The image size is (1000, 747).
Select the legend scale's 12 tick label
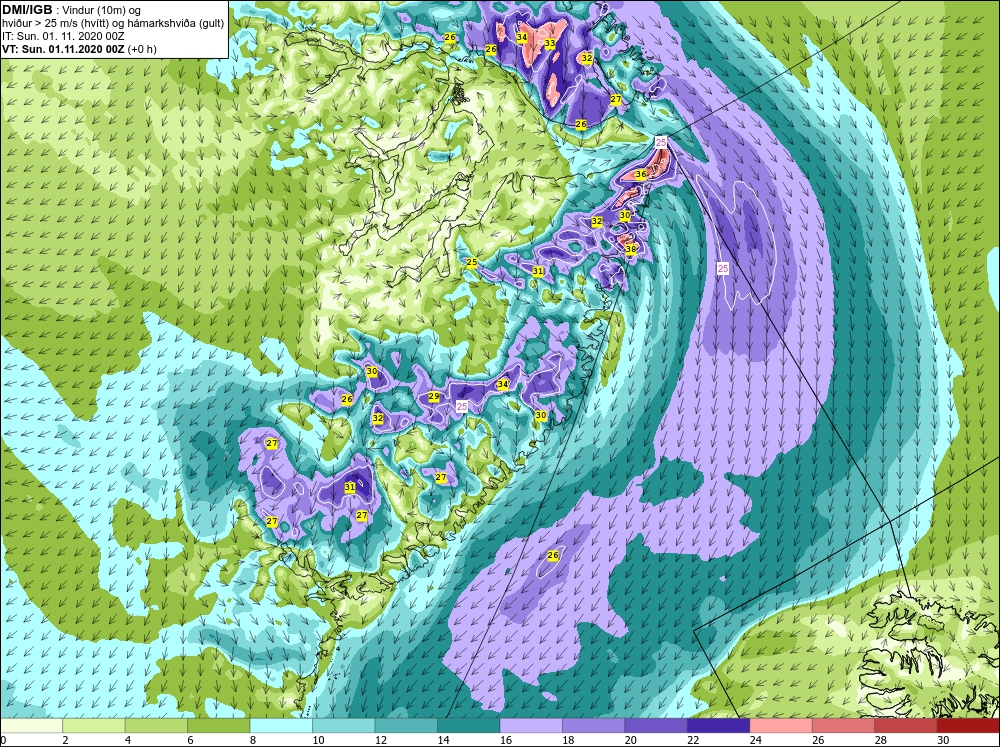click(381, 740)
